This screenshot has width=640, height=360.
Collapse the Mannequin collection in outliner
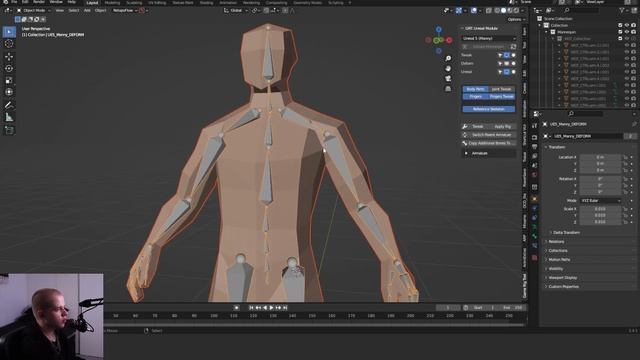(547, 32)
